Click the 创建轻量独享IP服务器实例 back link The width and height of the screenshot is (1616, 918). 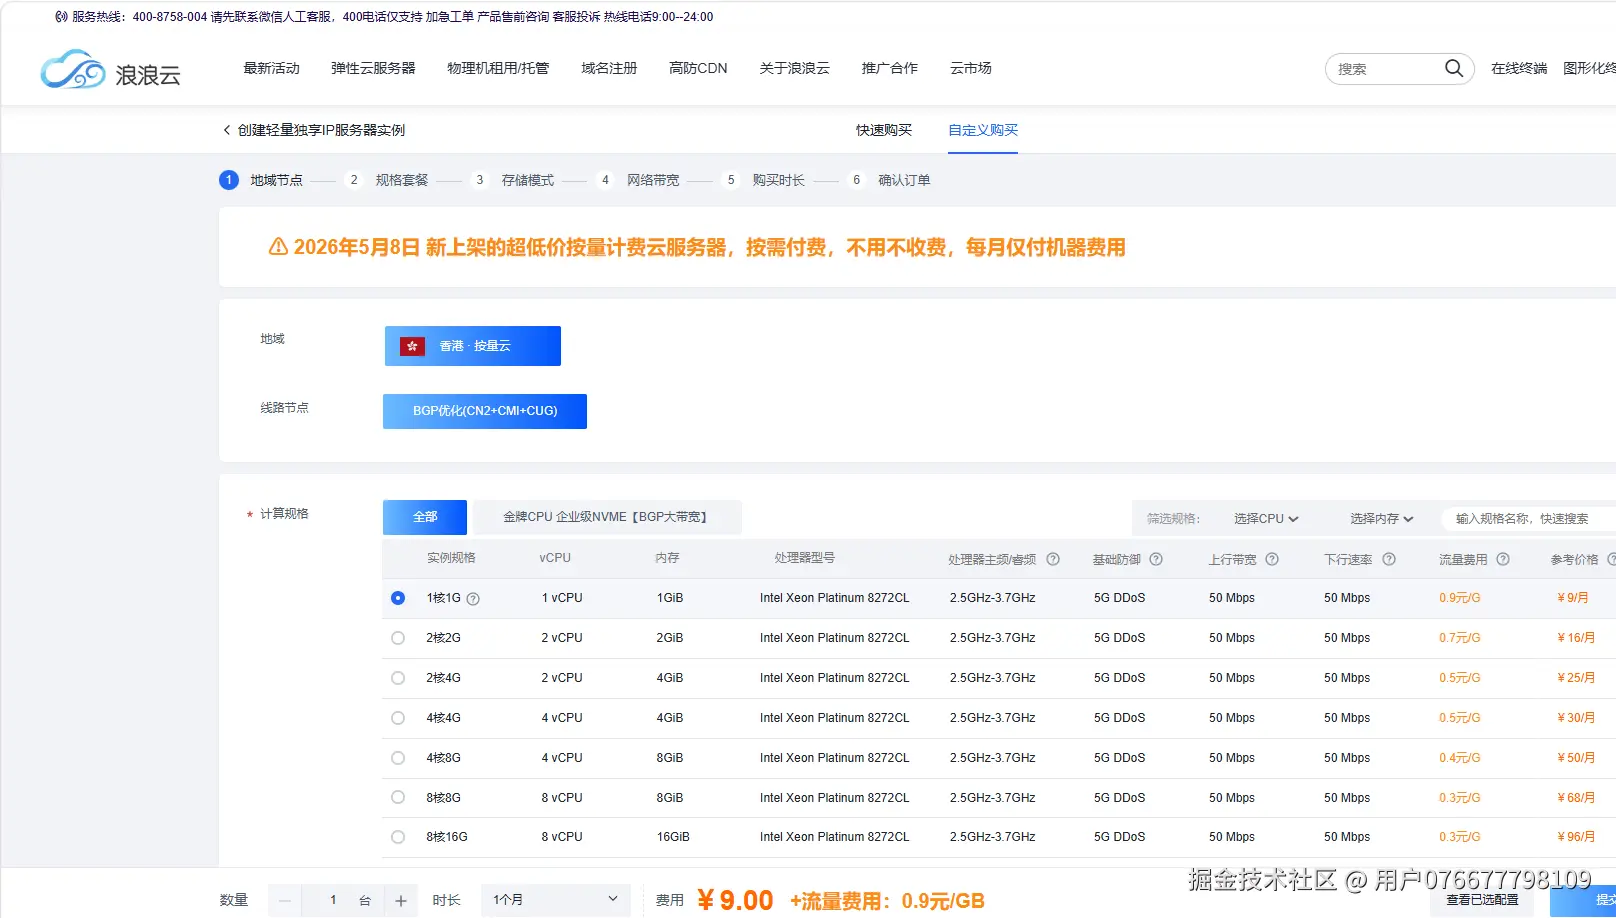pos(321,130)
